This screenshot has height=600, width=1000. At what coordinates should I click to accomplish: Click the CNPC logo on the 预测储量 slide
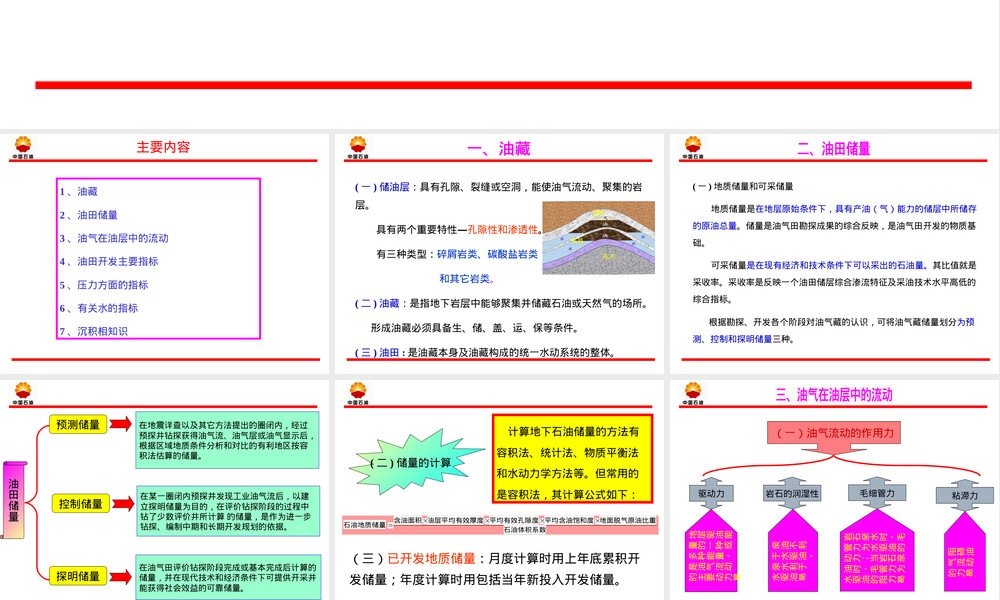(23, 393)
